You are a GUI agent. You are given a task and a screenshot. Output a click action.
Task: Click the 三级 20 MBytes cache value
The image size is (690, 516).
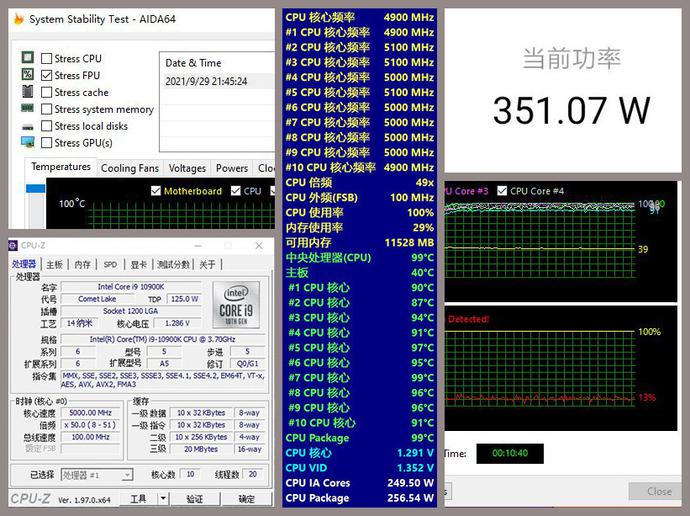(201, 449)
